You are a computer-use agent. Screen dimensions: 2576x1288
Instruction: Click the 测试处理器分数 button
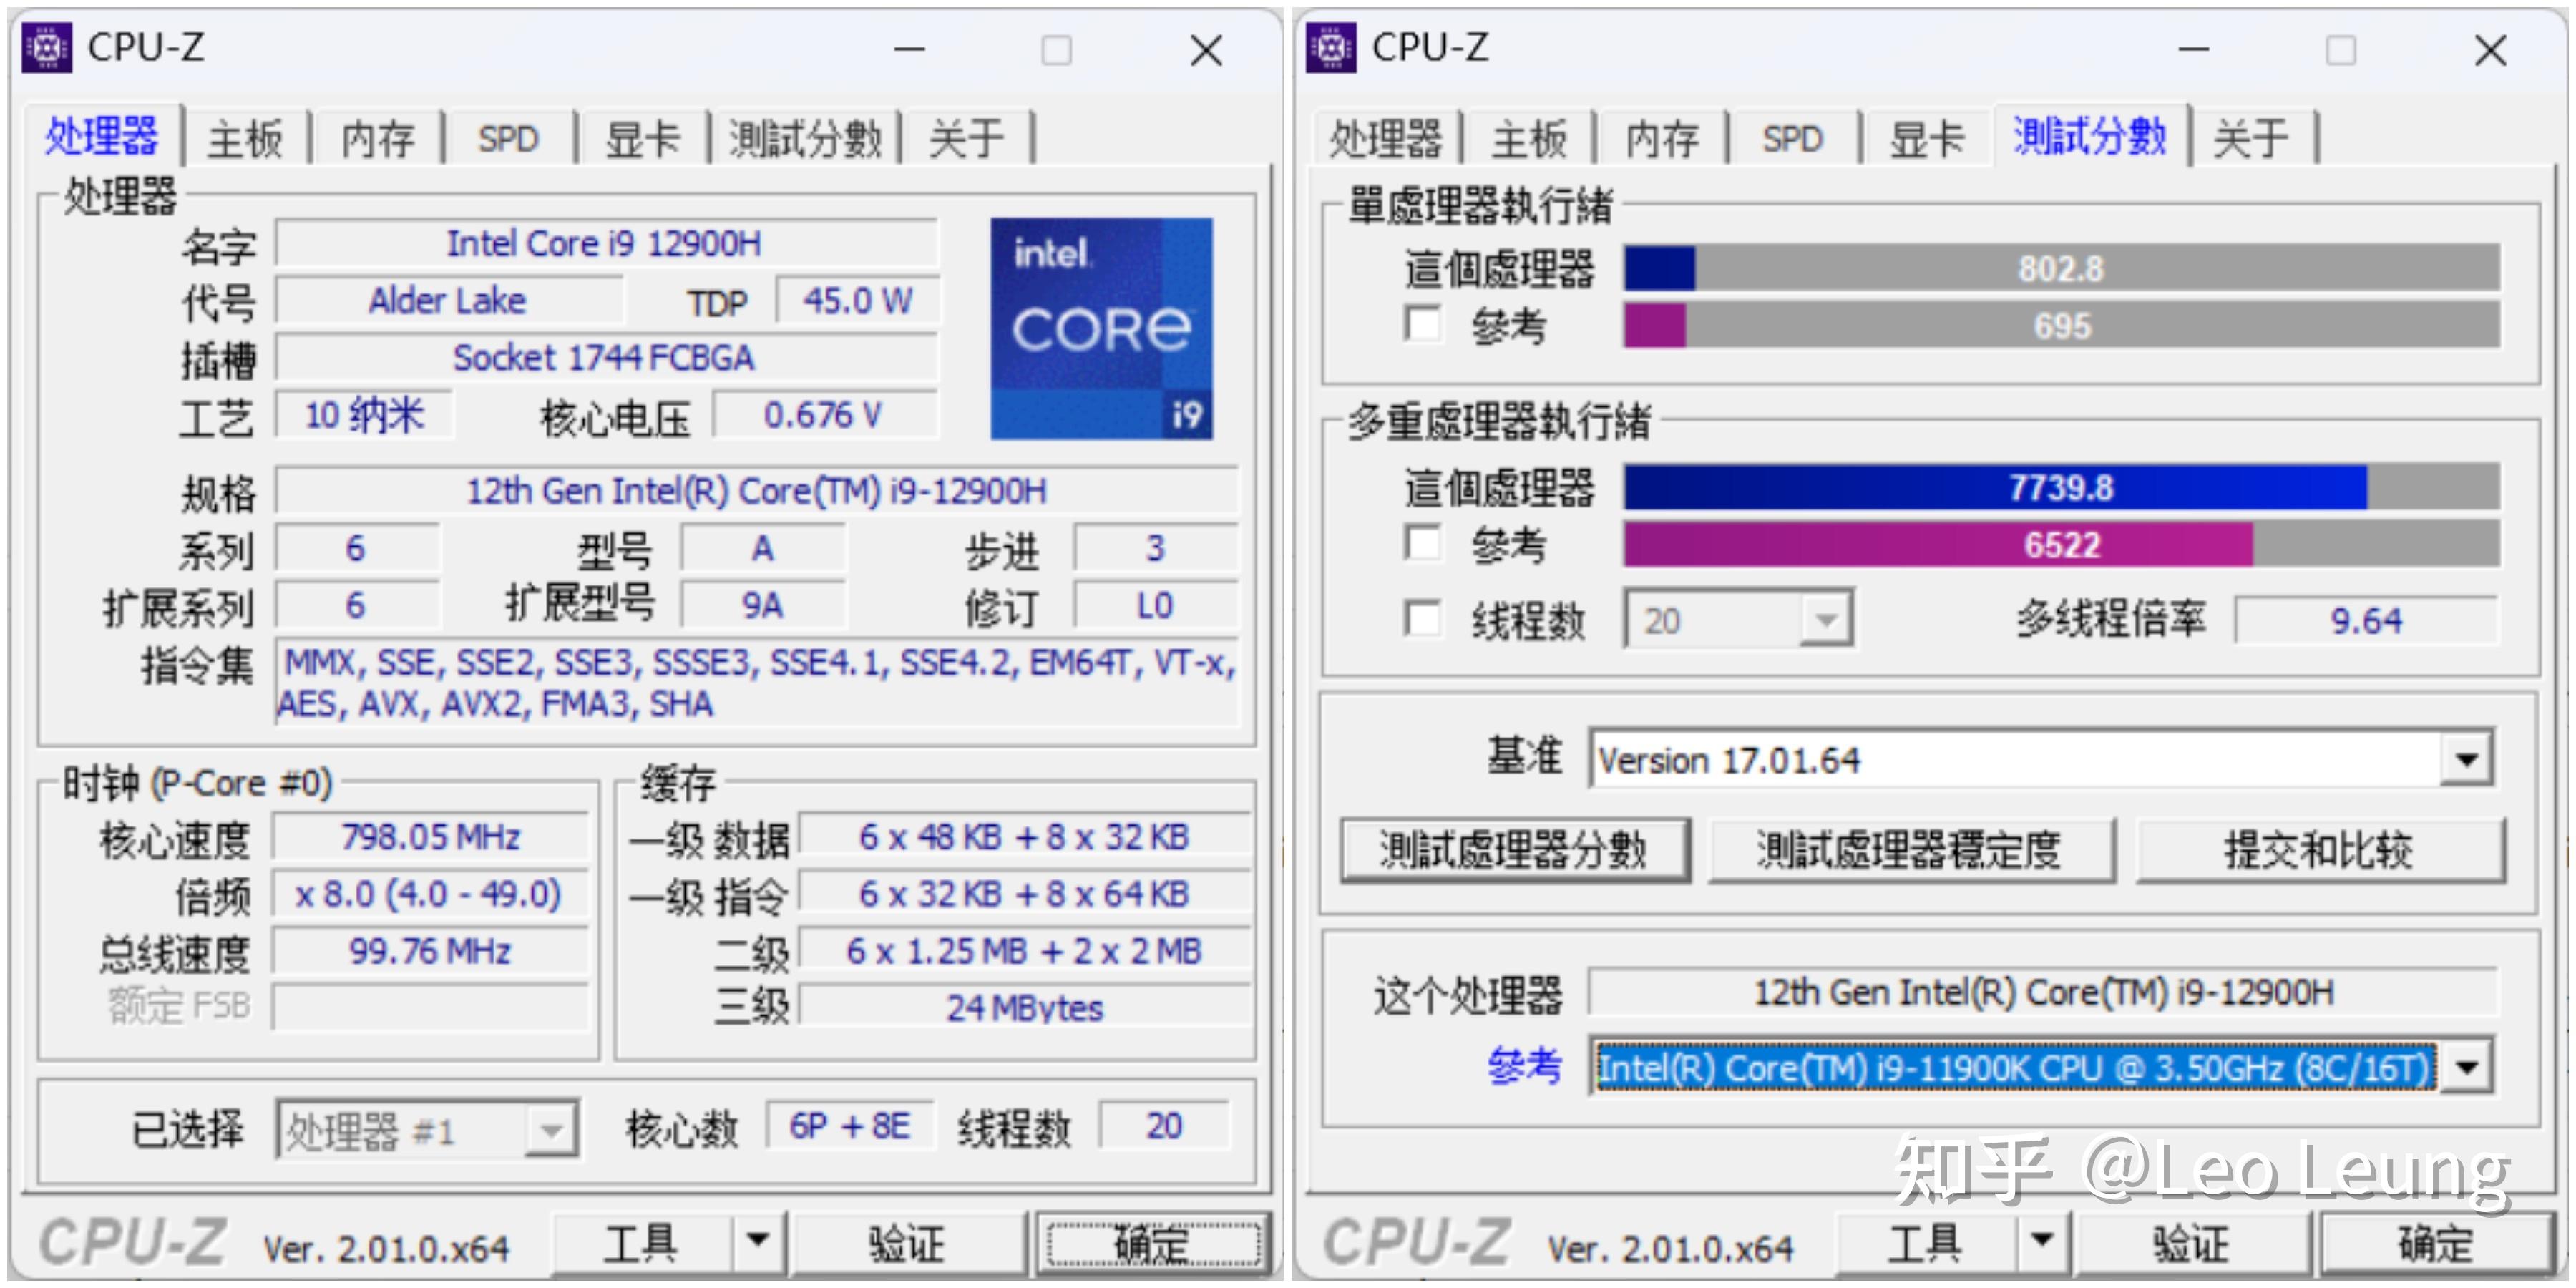1513,851
